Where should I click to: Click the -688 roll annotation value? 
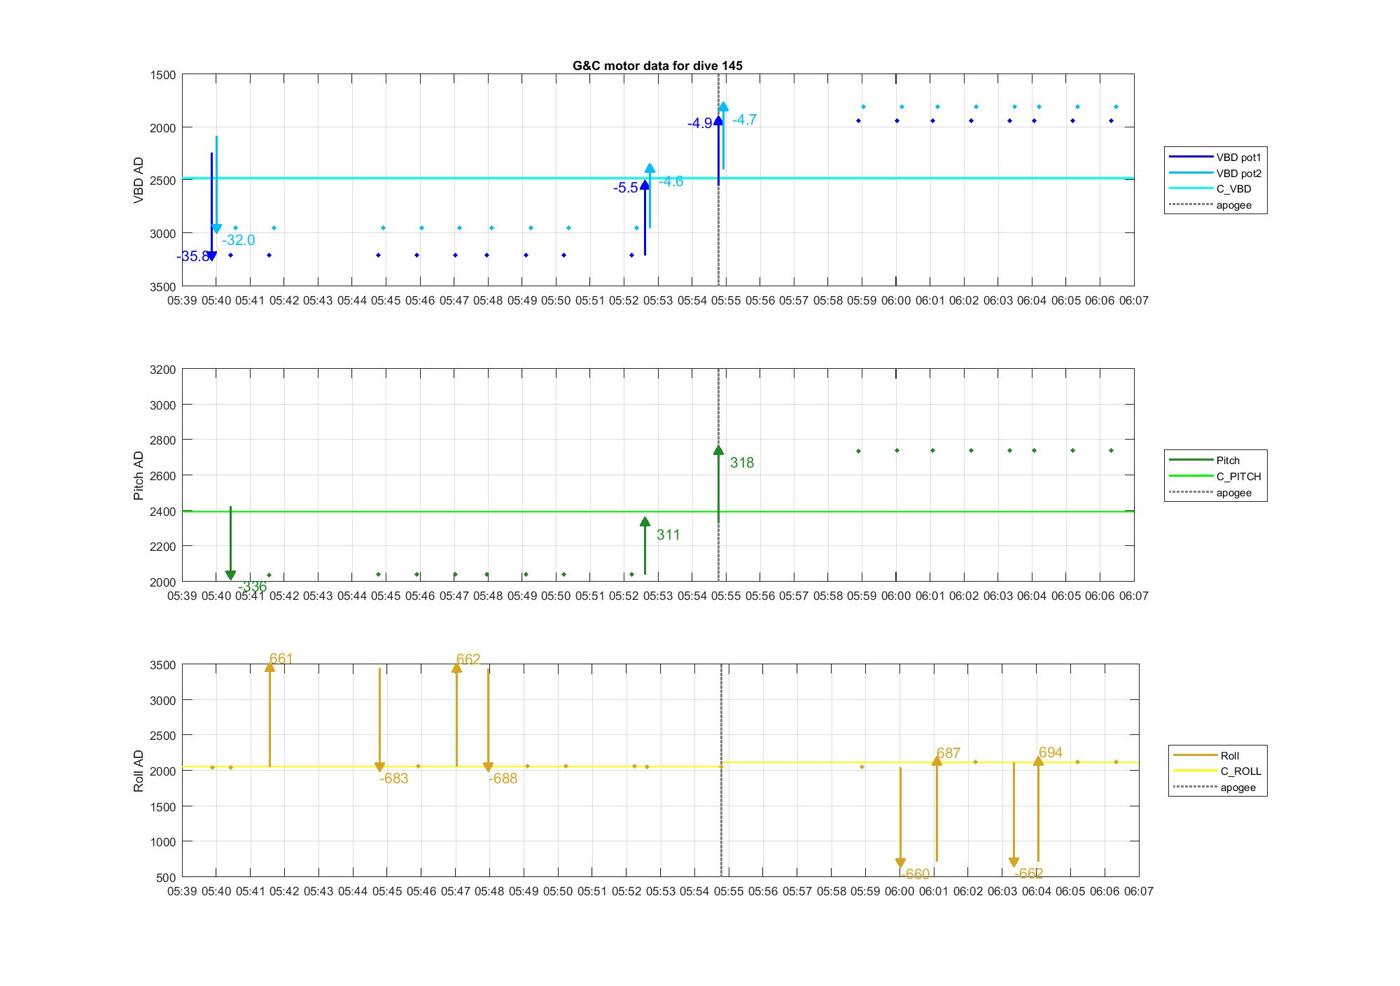click(x=503, y=779)
